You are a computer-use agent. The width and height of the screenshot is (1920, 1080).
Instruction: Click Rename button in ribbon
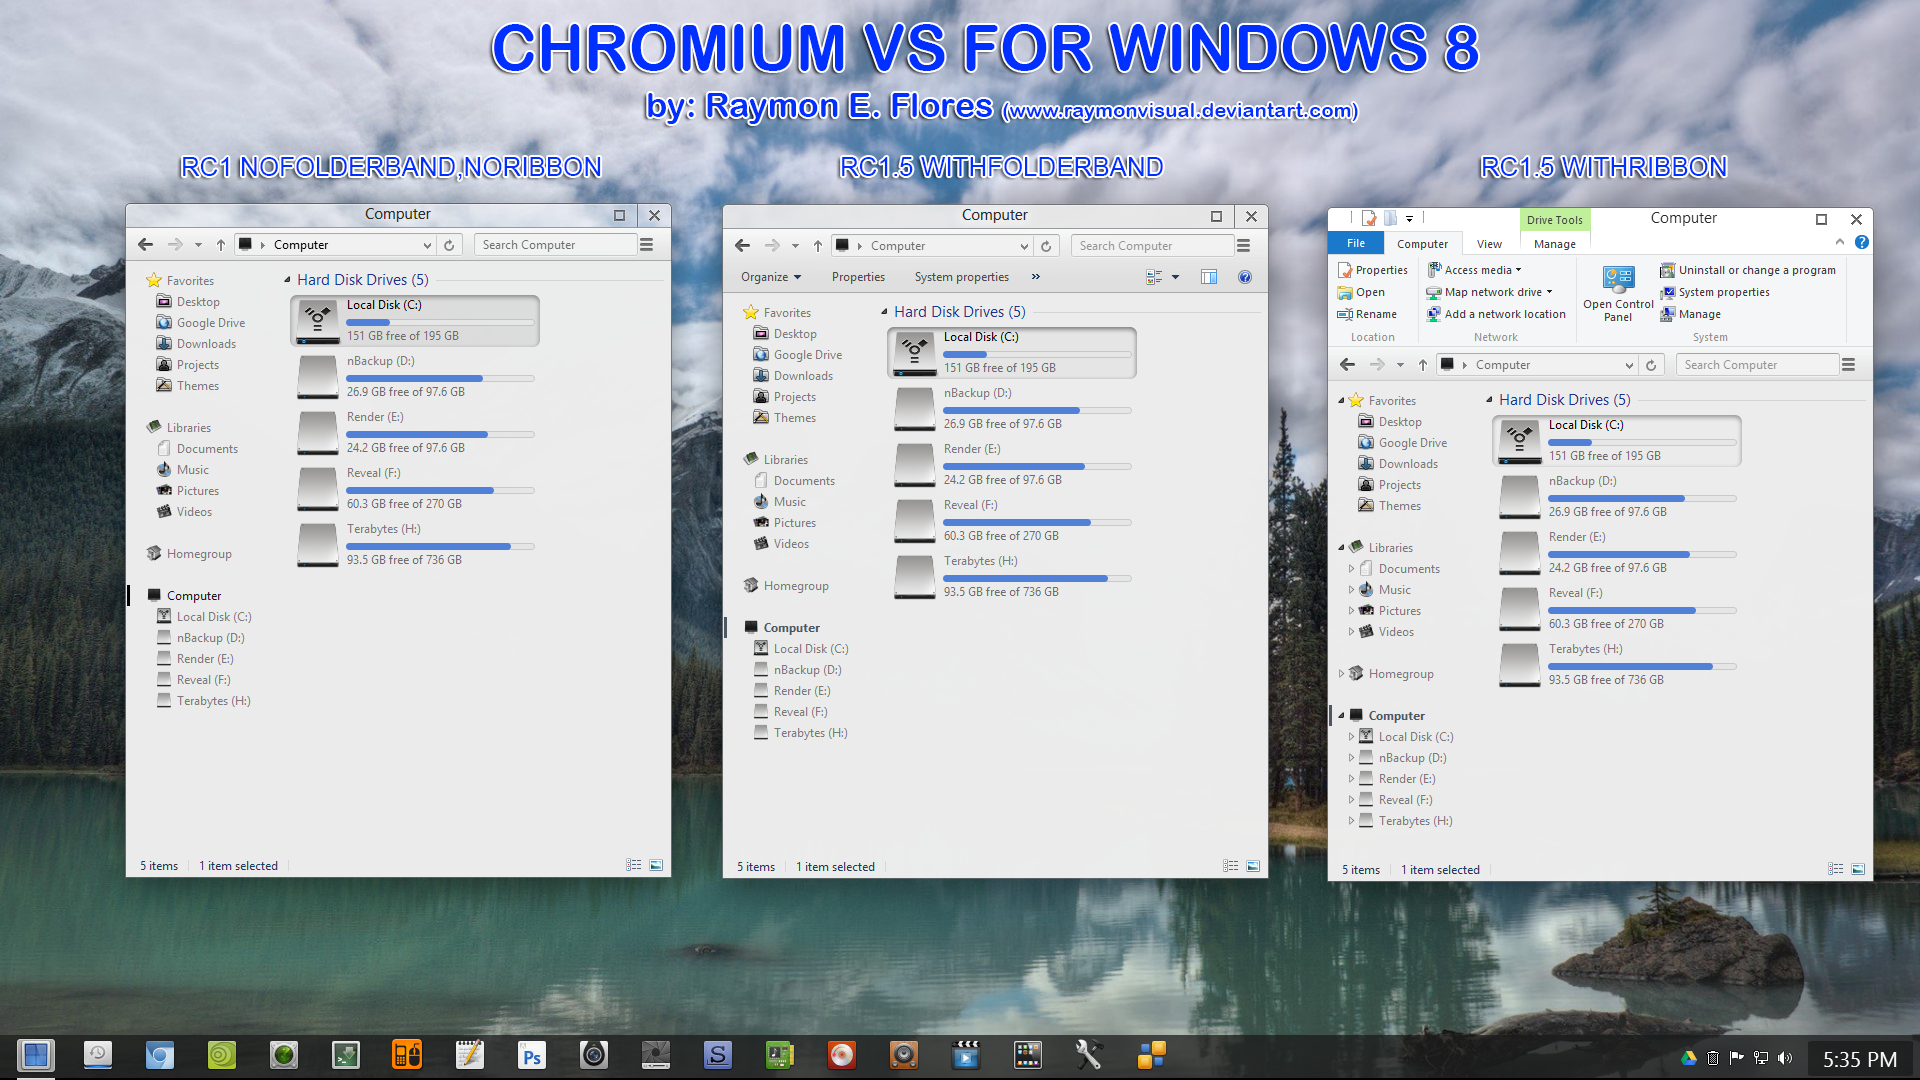click(x=1367, y=314)
